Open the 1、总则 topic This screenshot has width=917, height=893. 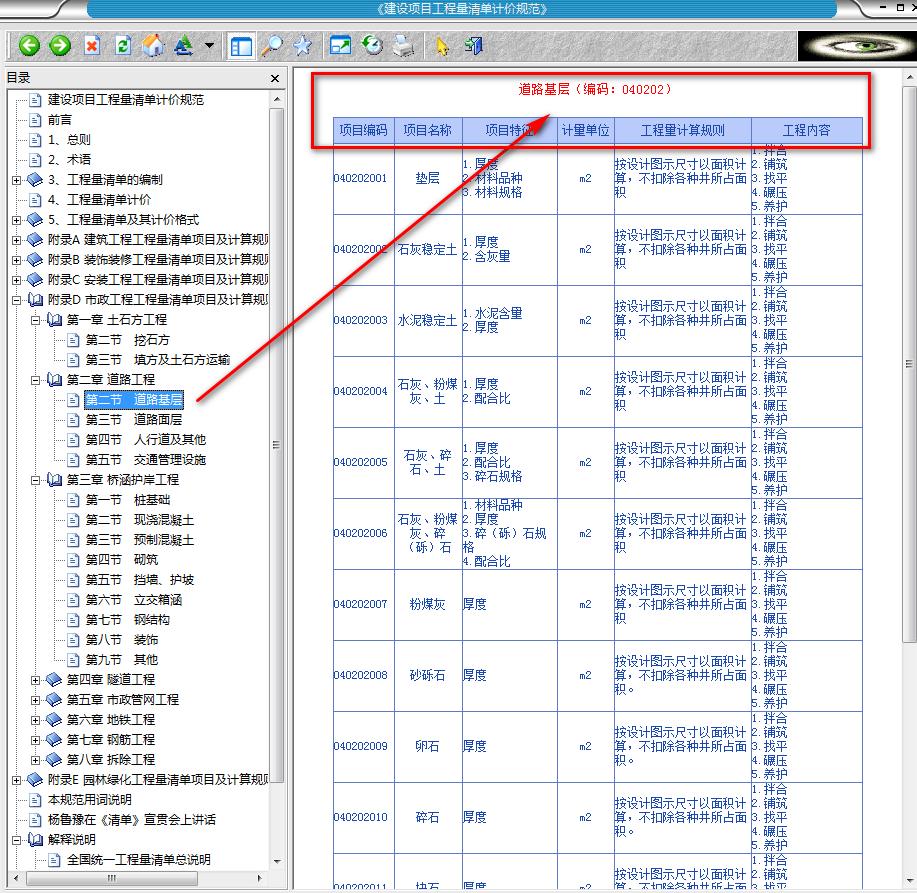tap(69, 140)
